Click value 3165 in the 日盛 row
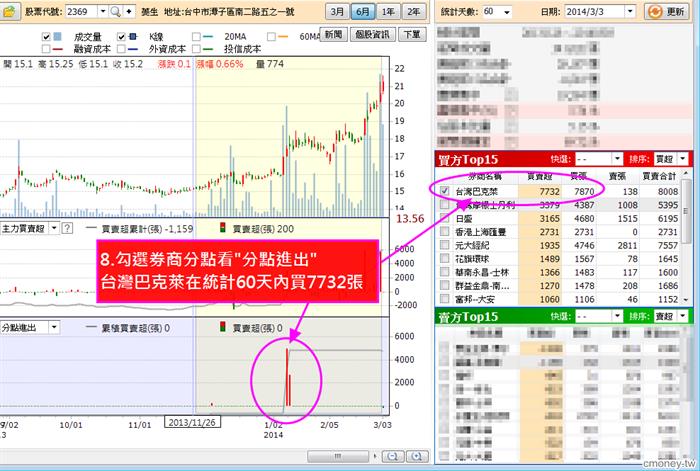 click(550, 218)
